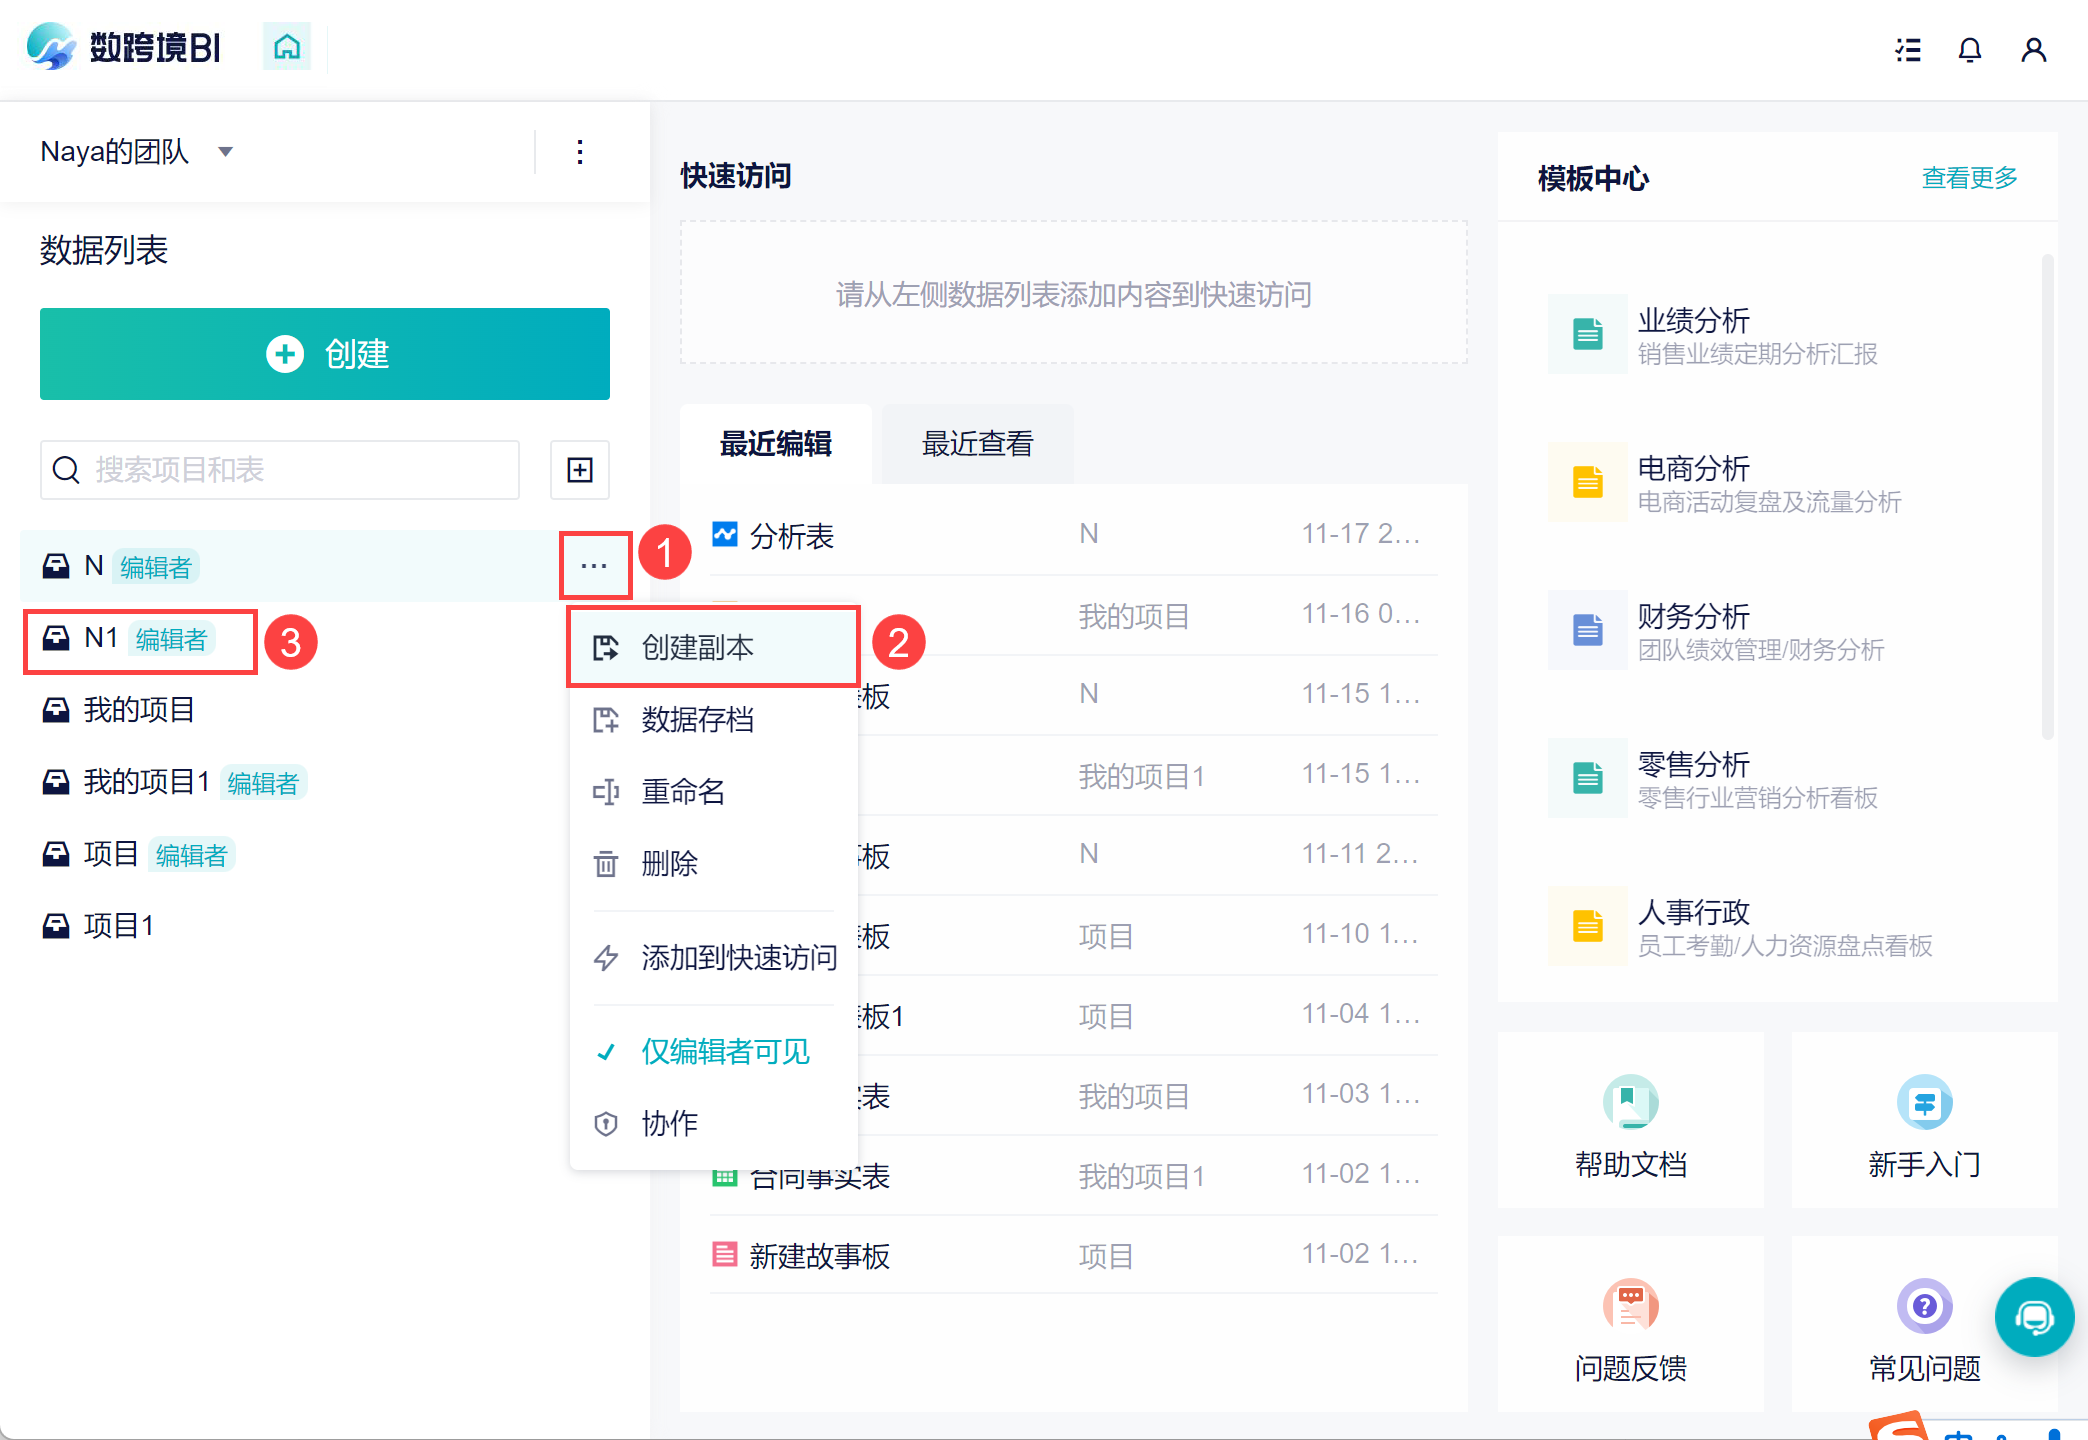The image size is (2088, 1440).
Task: Open the user account icon
Action: click(2033, 50)
